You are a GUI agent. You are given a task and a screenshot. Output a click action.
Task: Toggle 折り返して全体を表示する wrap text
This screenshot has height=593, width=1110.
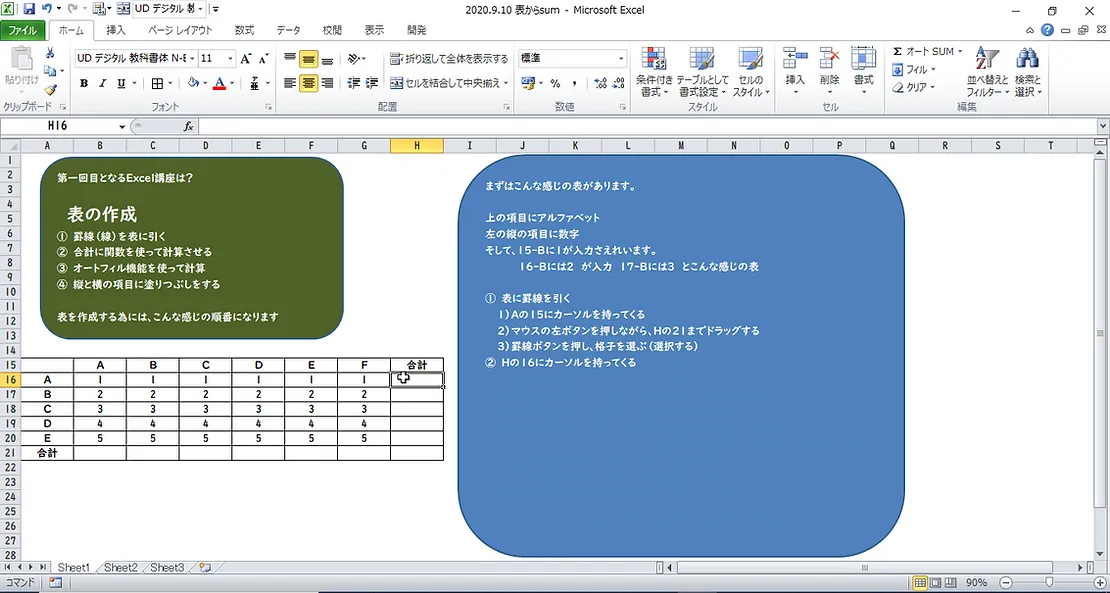coord(449,59)
